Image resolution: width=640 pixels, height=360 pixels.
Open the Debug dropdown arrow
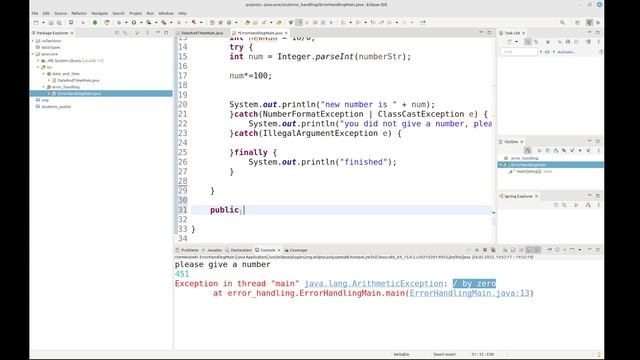(x=126, y=23)
